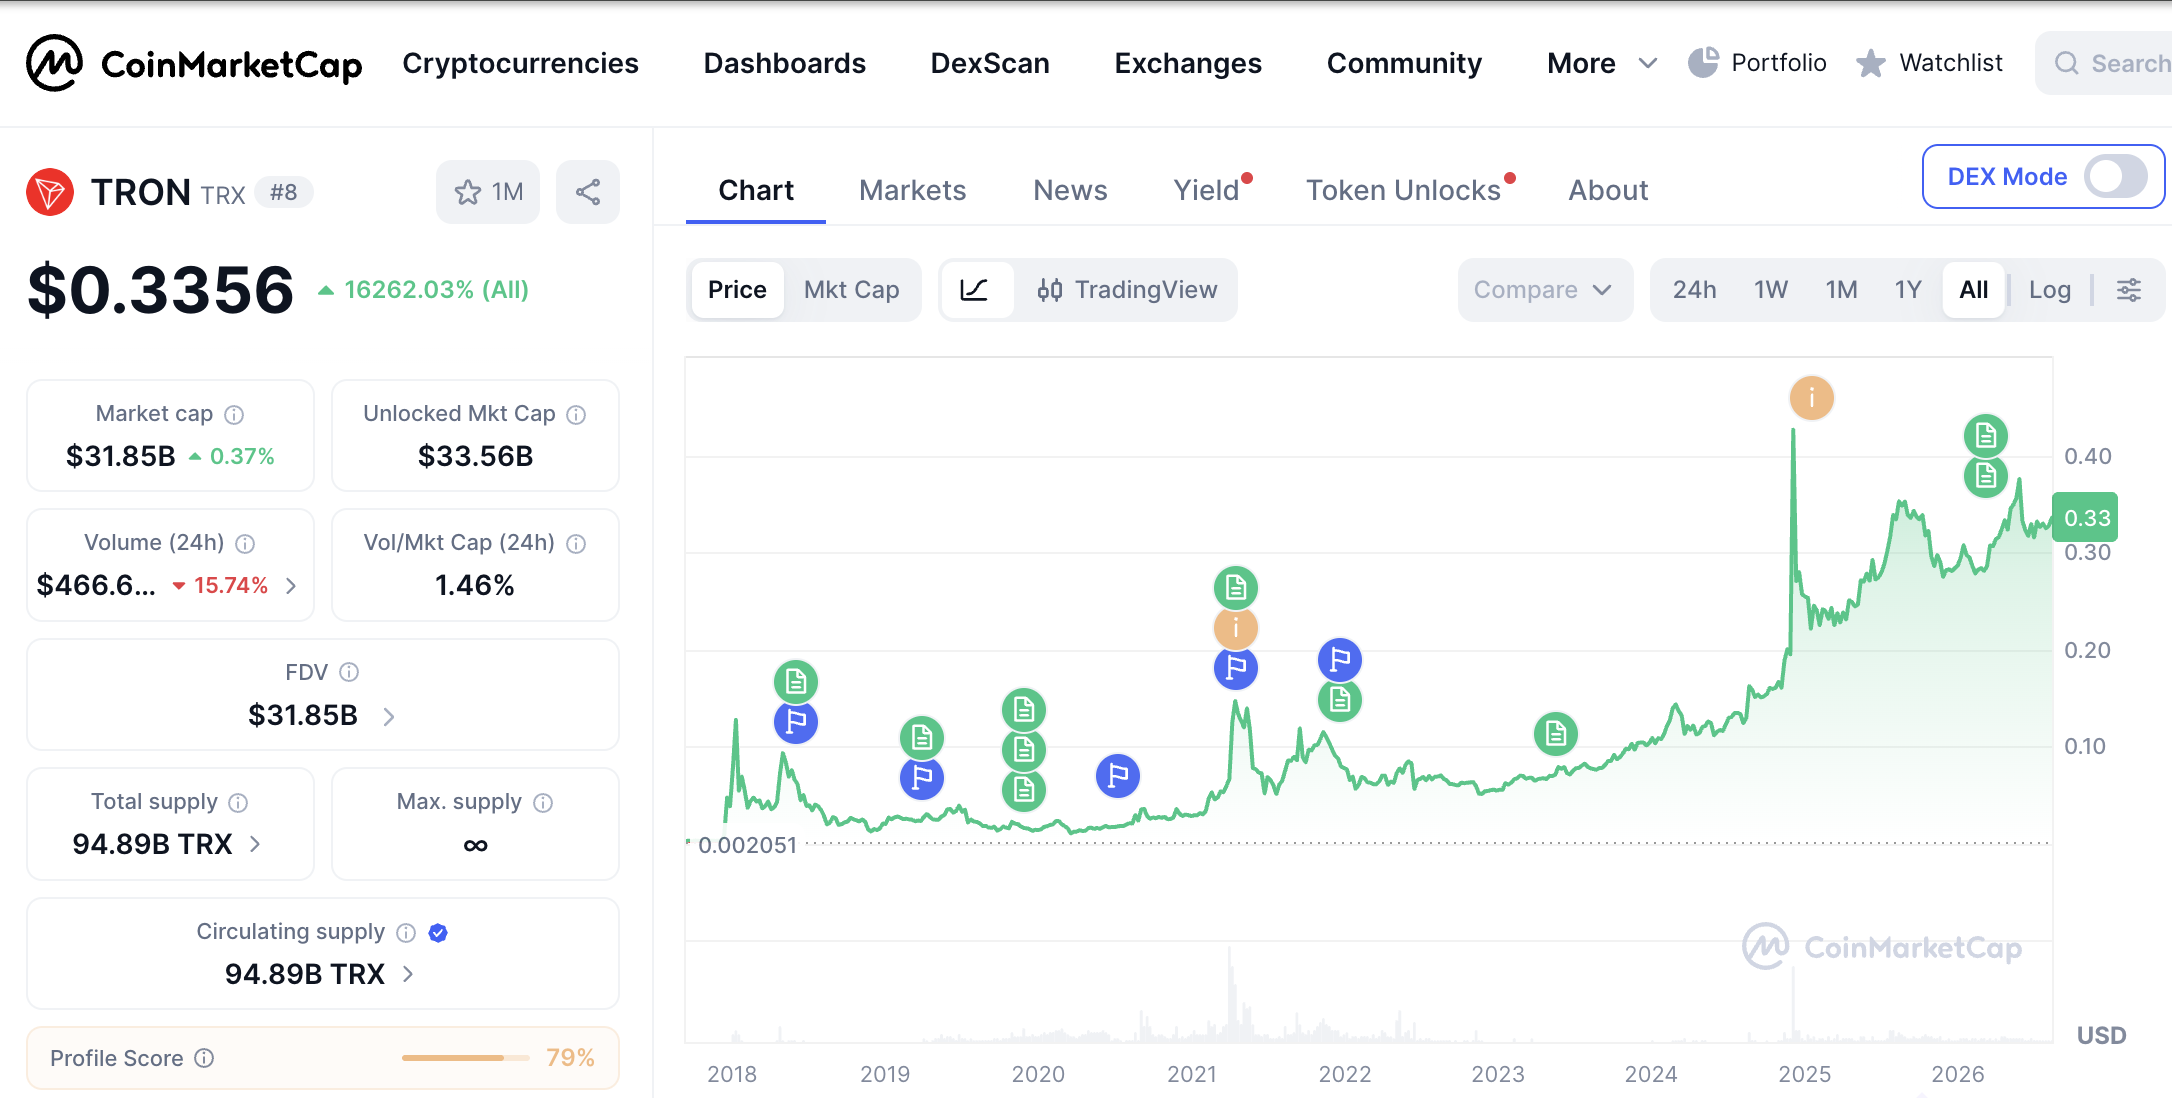Switch to TradingView chart
The width and height of the screenshot is (2172, 1098).
[1127, 290]
